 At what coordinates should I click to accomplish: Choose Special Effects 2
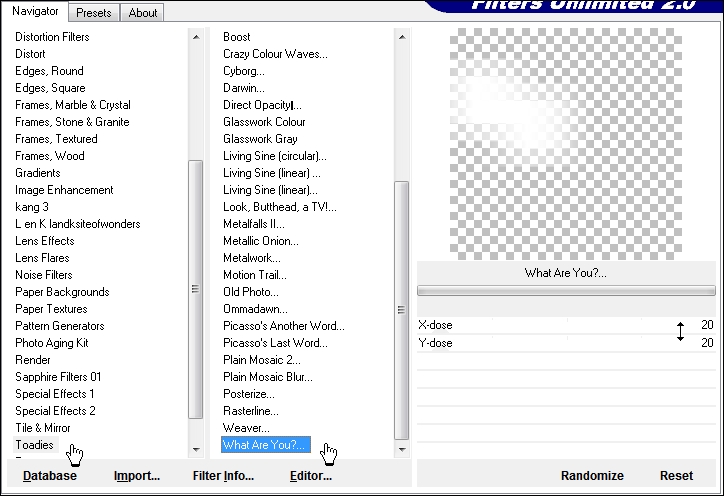click(x=55, y=411)
